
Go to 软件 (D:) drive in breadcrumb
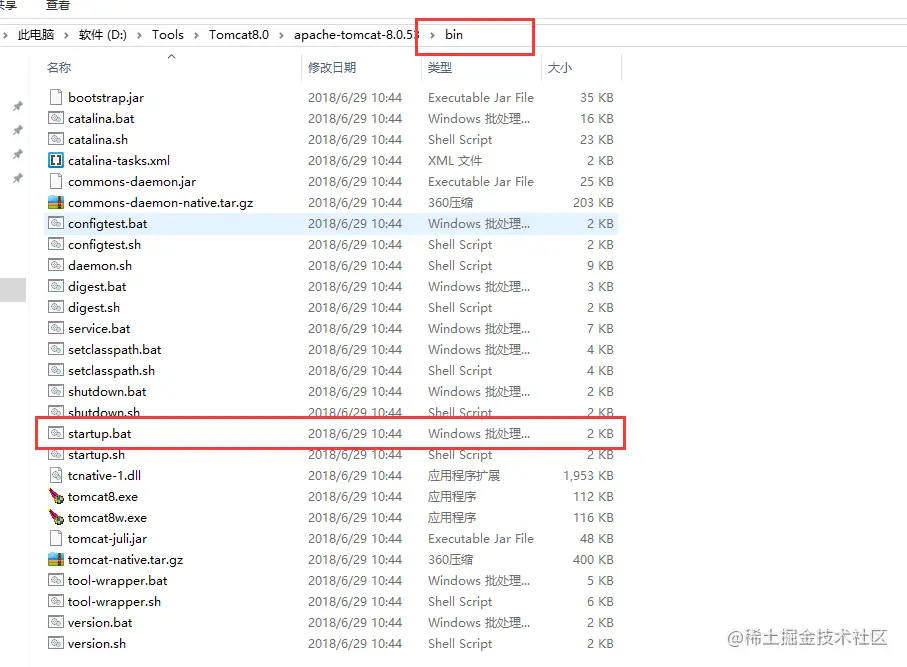(102, 35)
